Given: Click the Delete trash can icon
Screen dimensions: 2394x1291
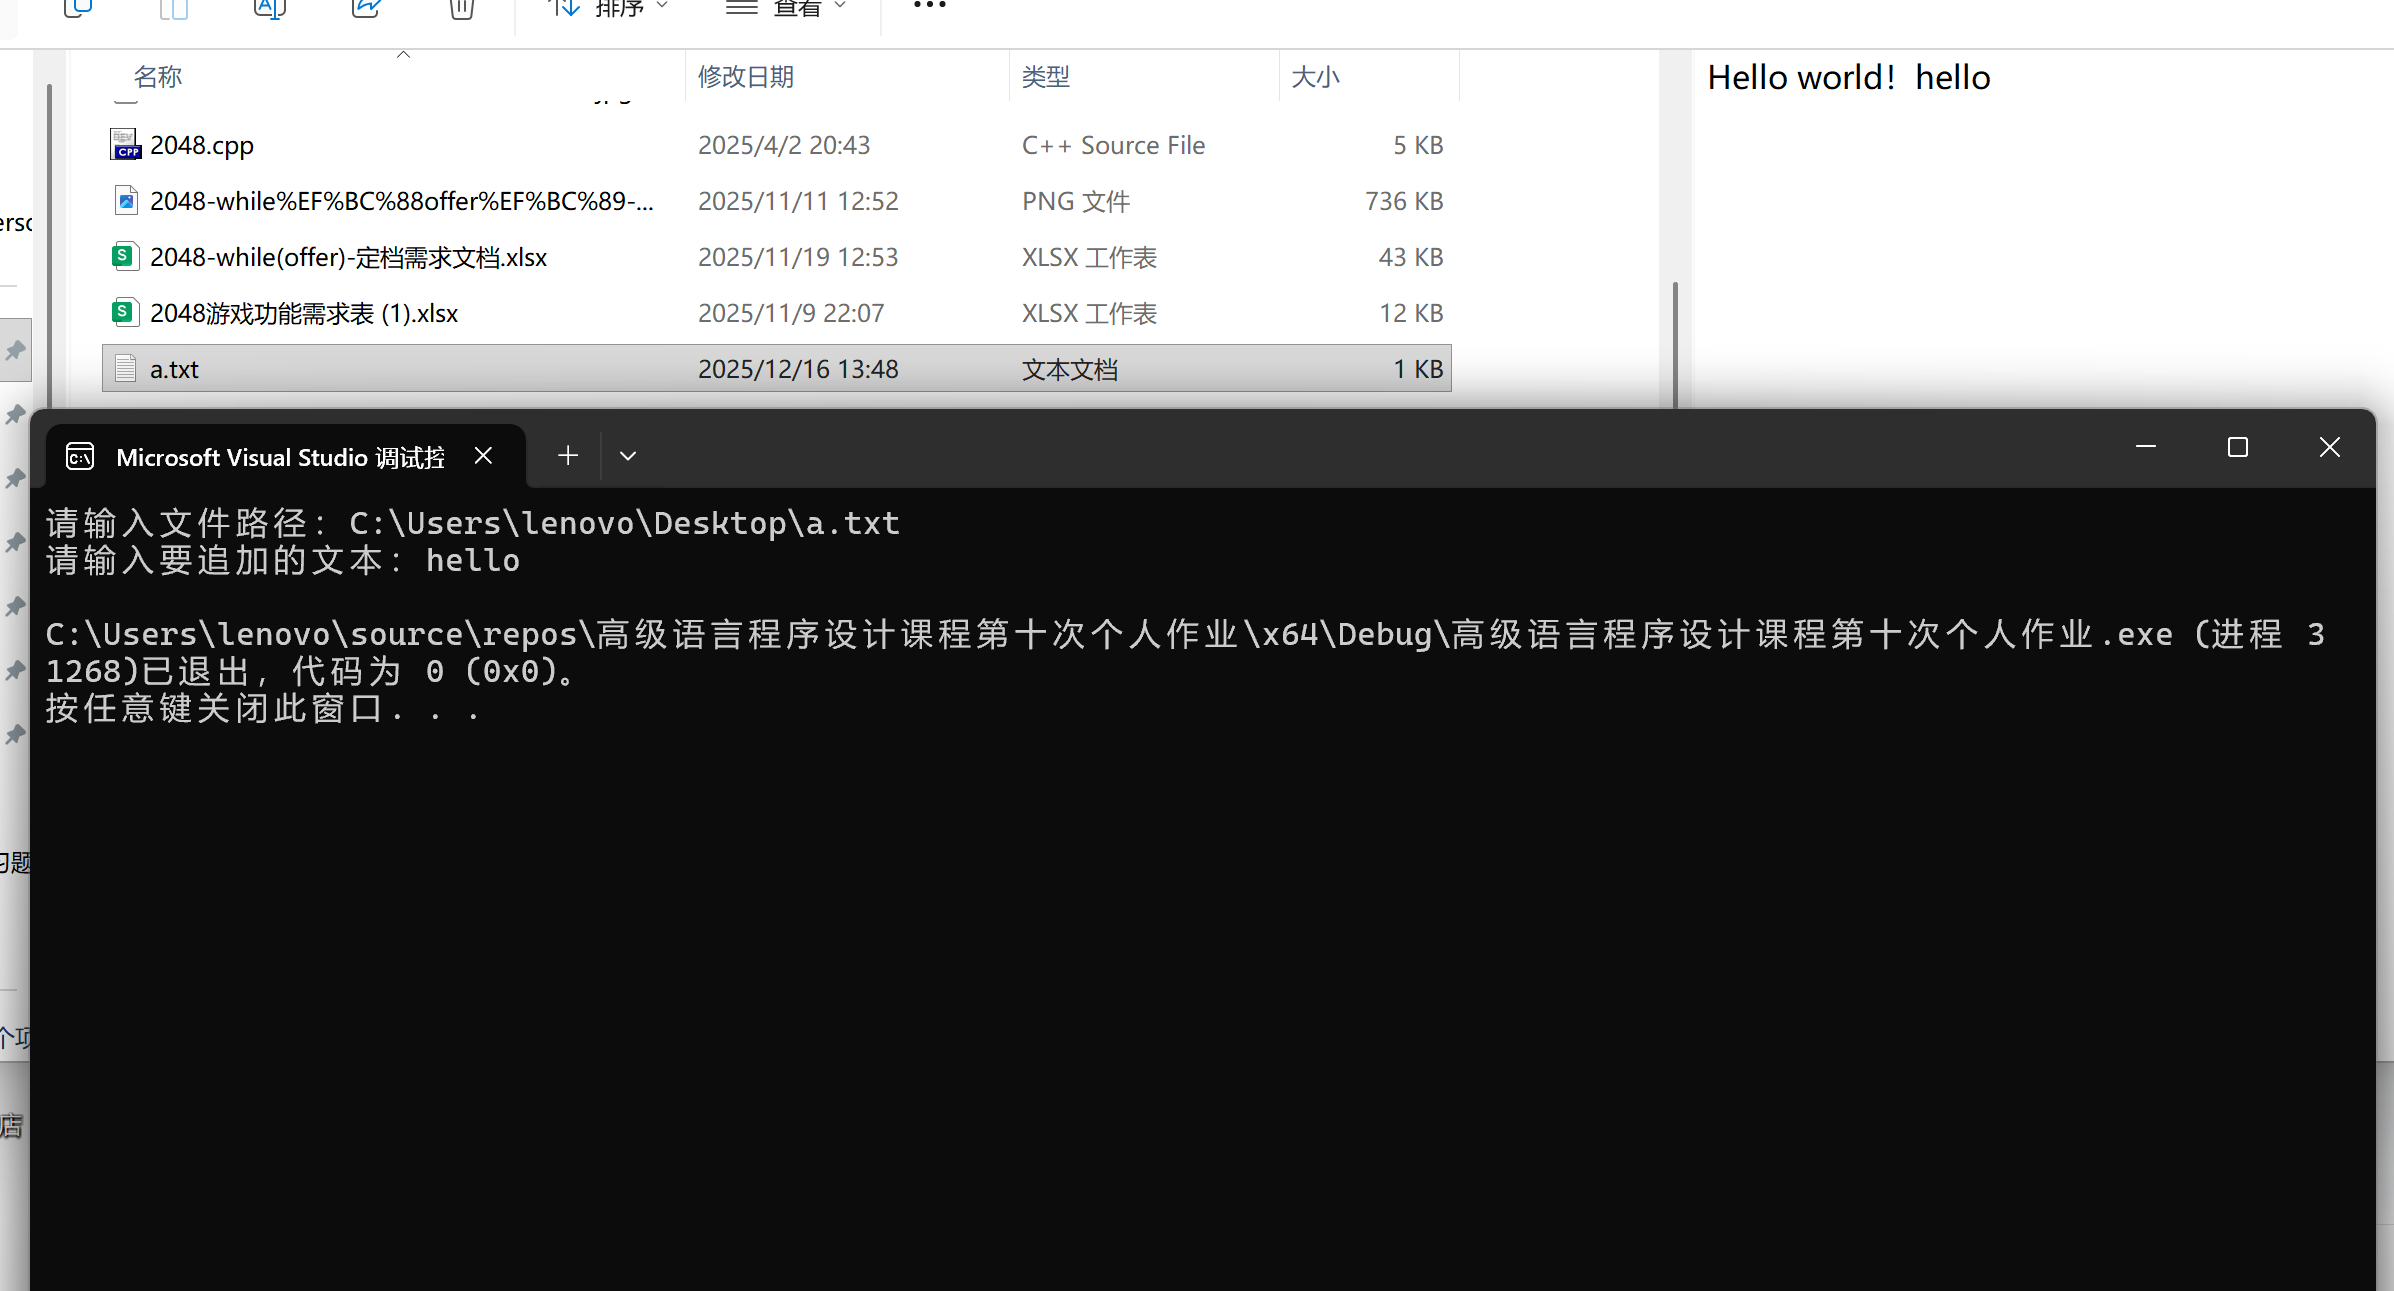Looking at the screenshot, I should [x=461, y=8].
